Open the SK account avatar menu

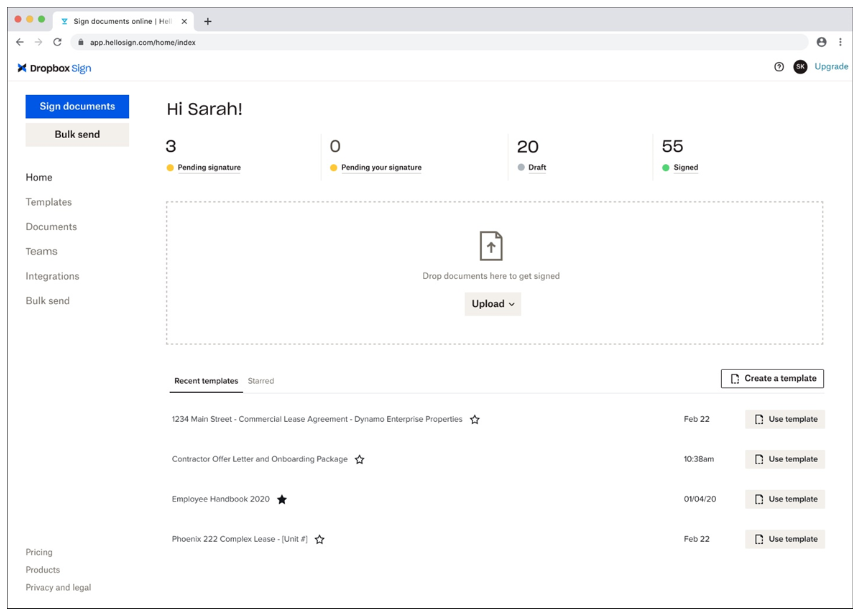tap(799, 66)
